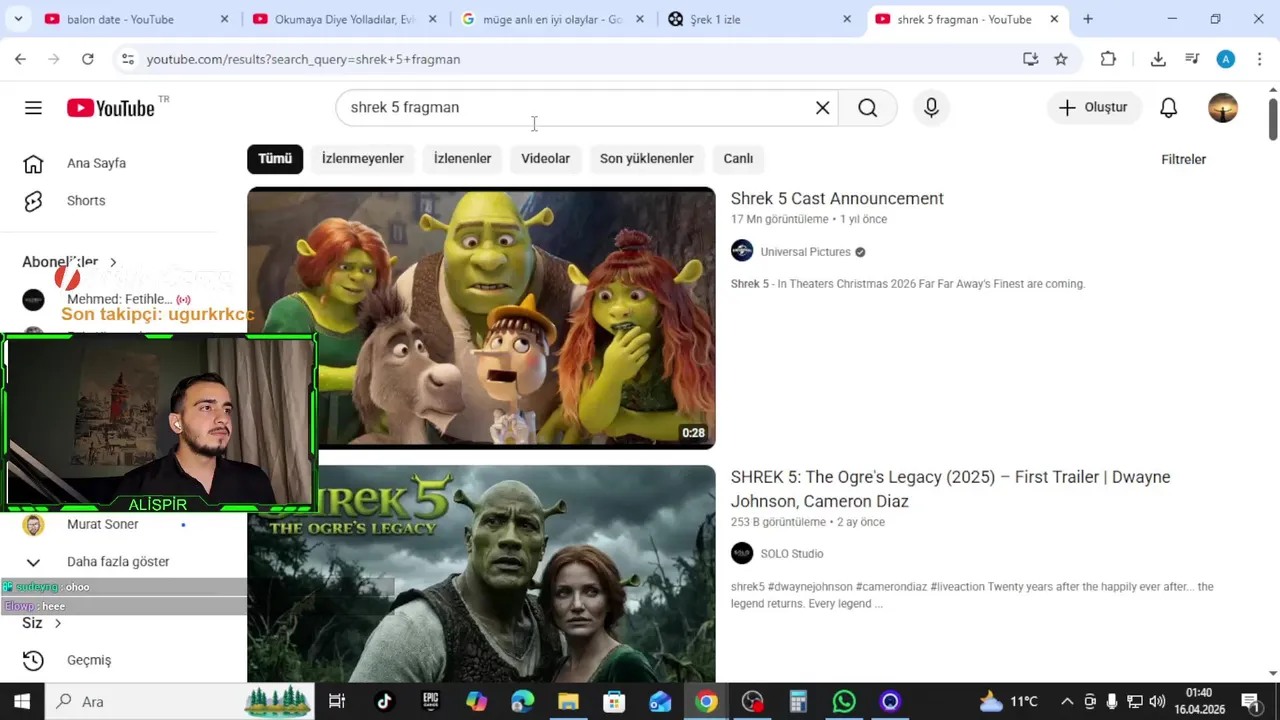
Task: Open File Explorer from the taskbar
Action: tap(568, 701)
